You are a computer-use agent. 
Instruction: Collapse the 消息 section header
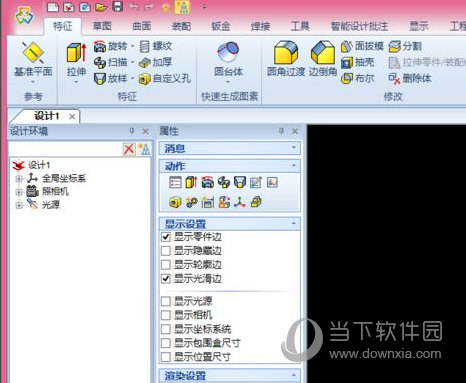click(230, 148)
